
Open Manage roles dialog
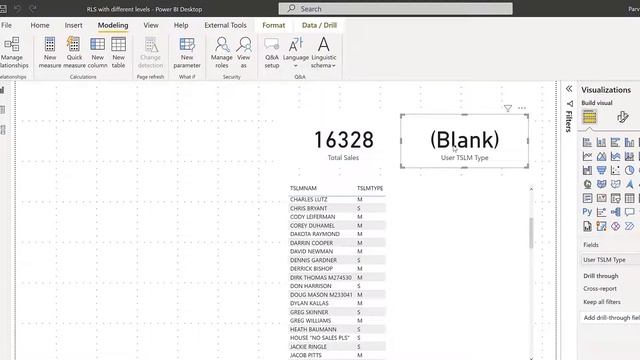(222, 52)
